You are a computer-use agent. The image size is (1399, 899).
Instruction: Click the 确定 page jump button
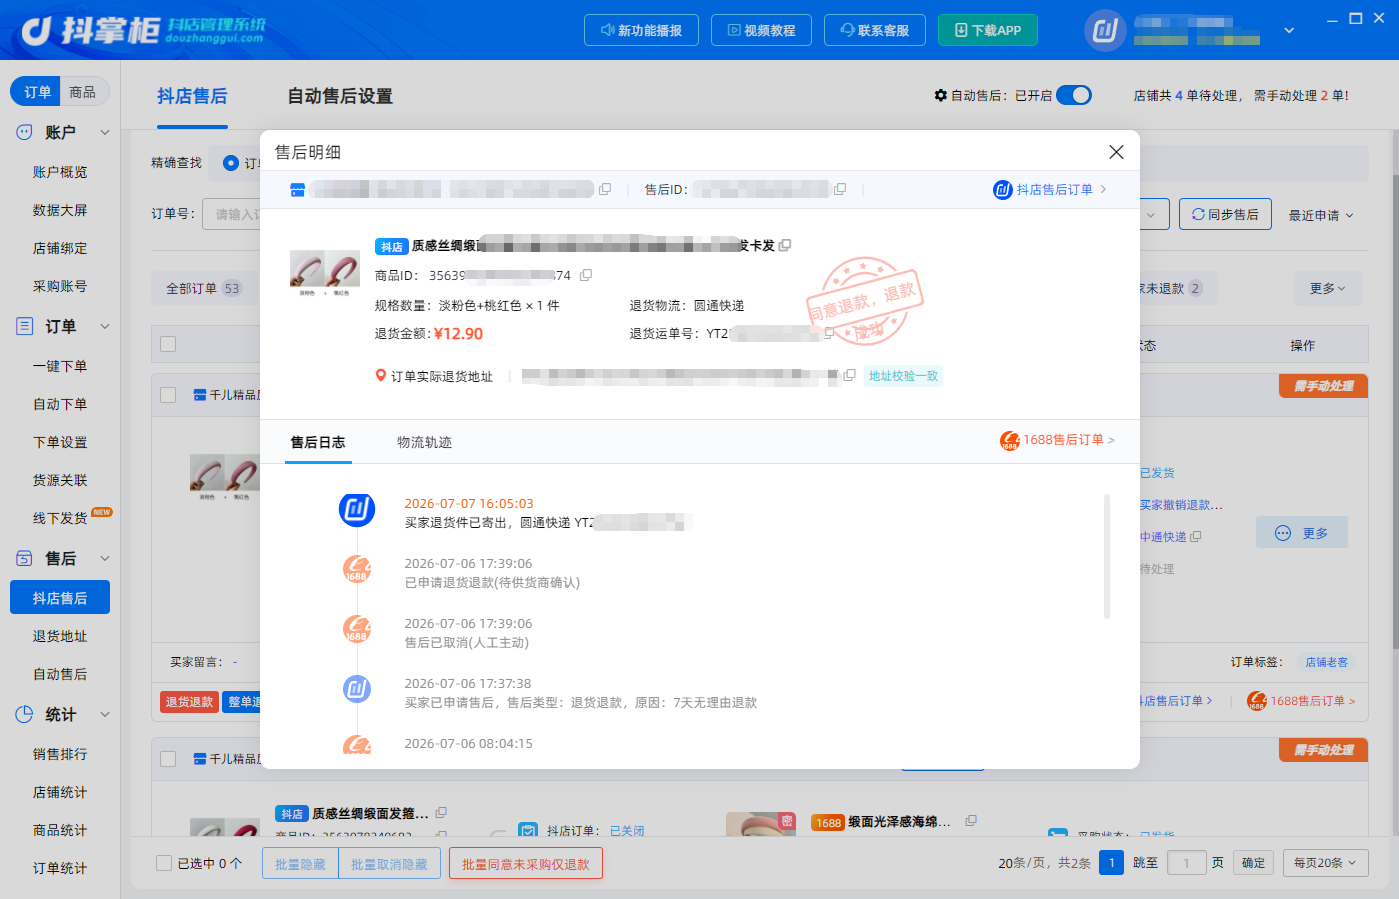point(1253,862)
